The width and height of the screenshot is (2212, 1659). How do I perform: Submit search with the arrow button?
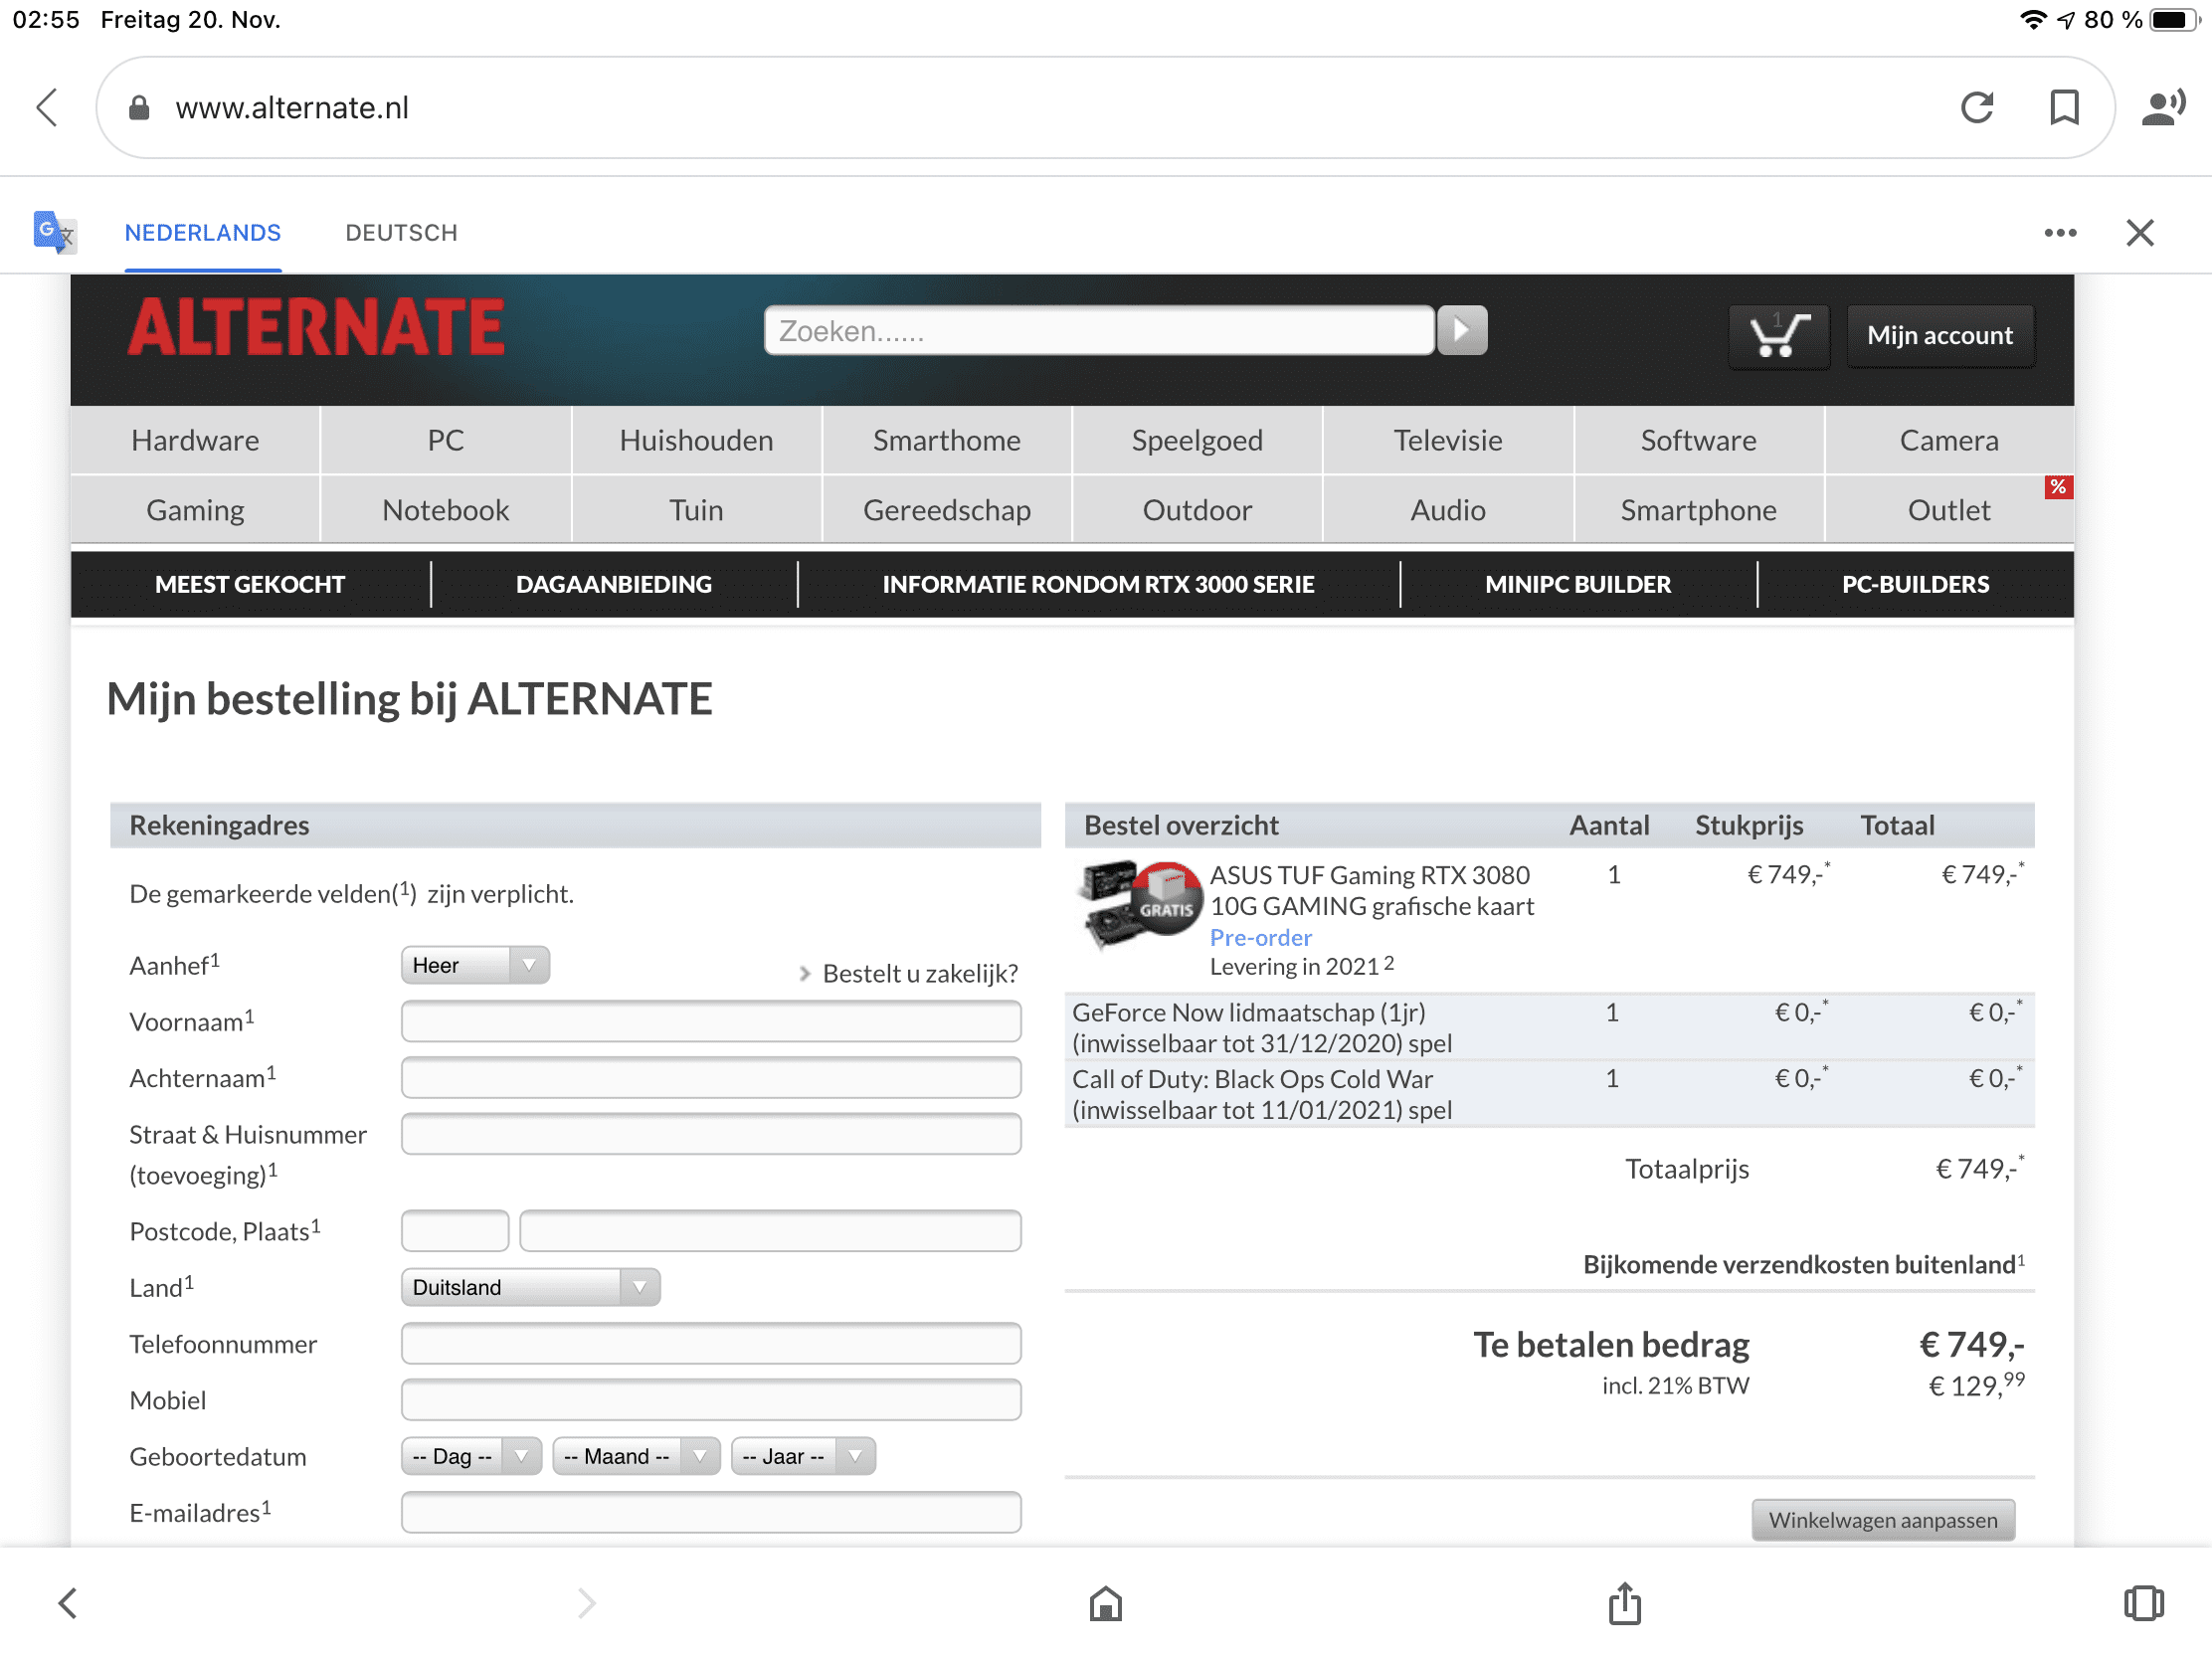pos(1461,330)
